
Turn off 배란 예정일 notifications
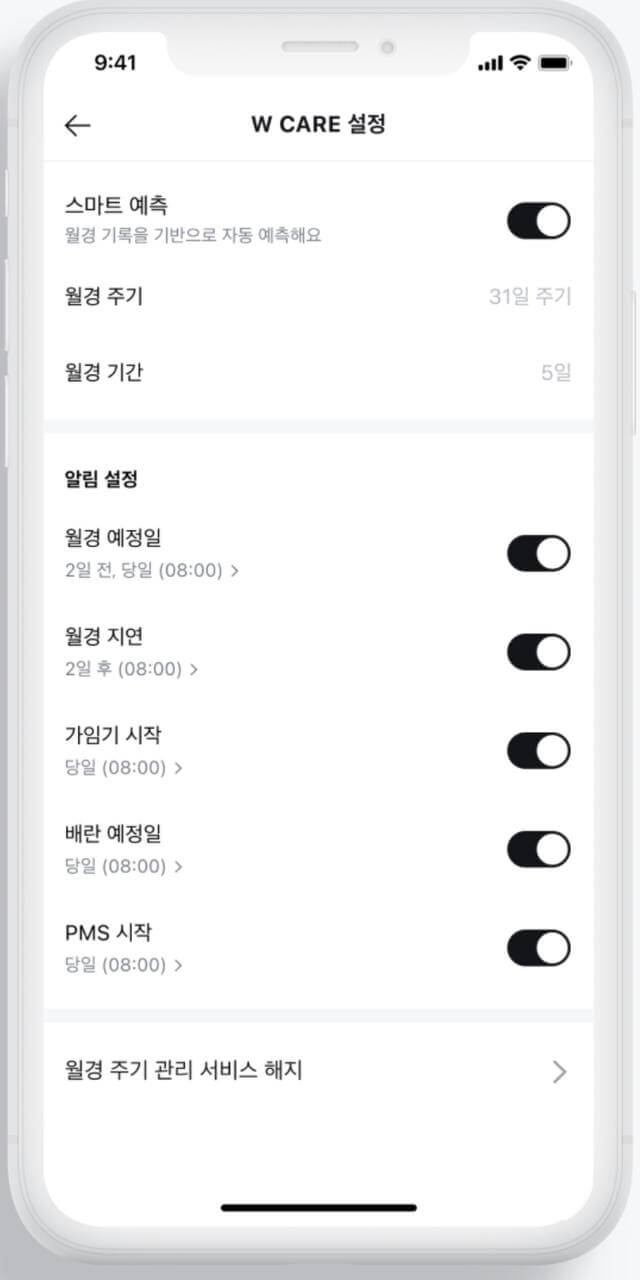(538, 849)
